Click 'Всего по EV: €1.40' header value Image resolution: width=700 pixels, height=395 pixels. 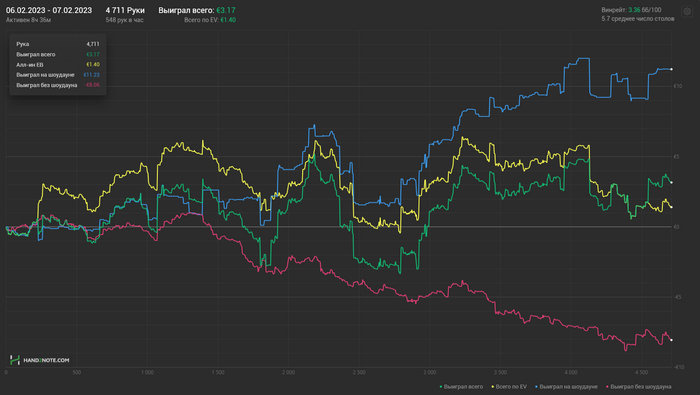[210, 20]
